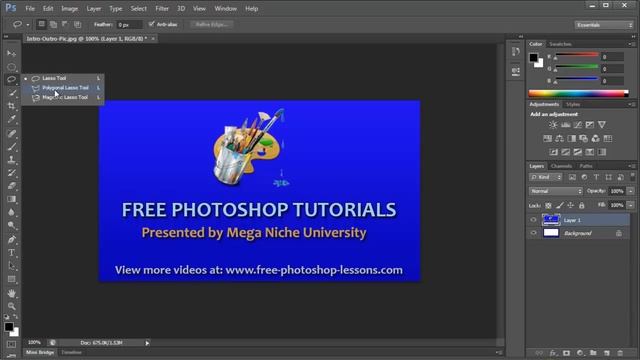Open the Layers panel options menu
The height and width of the screenshot is (360, 640).
click(631, 166)
